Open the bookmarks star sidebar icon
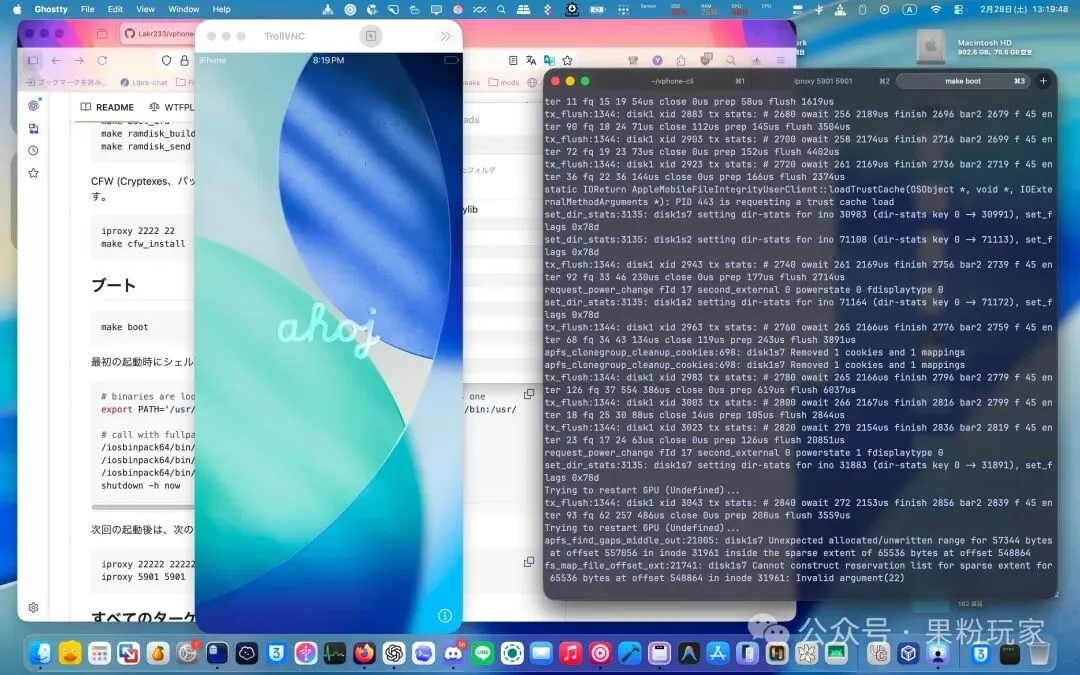This screenshot has height=675, width=1080. 33,173
